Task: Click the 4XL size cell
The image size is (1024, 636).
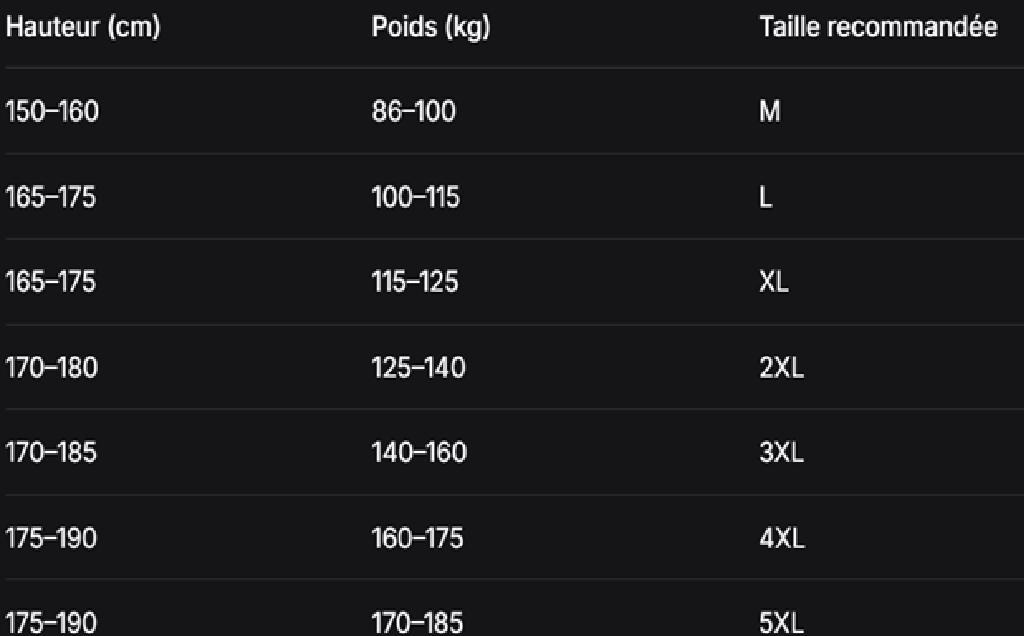Action: 782,539
